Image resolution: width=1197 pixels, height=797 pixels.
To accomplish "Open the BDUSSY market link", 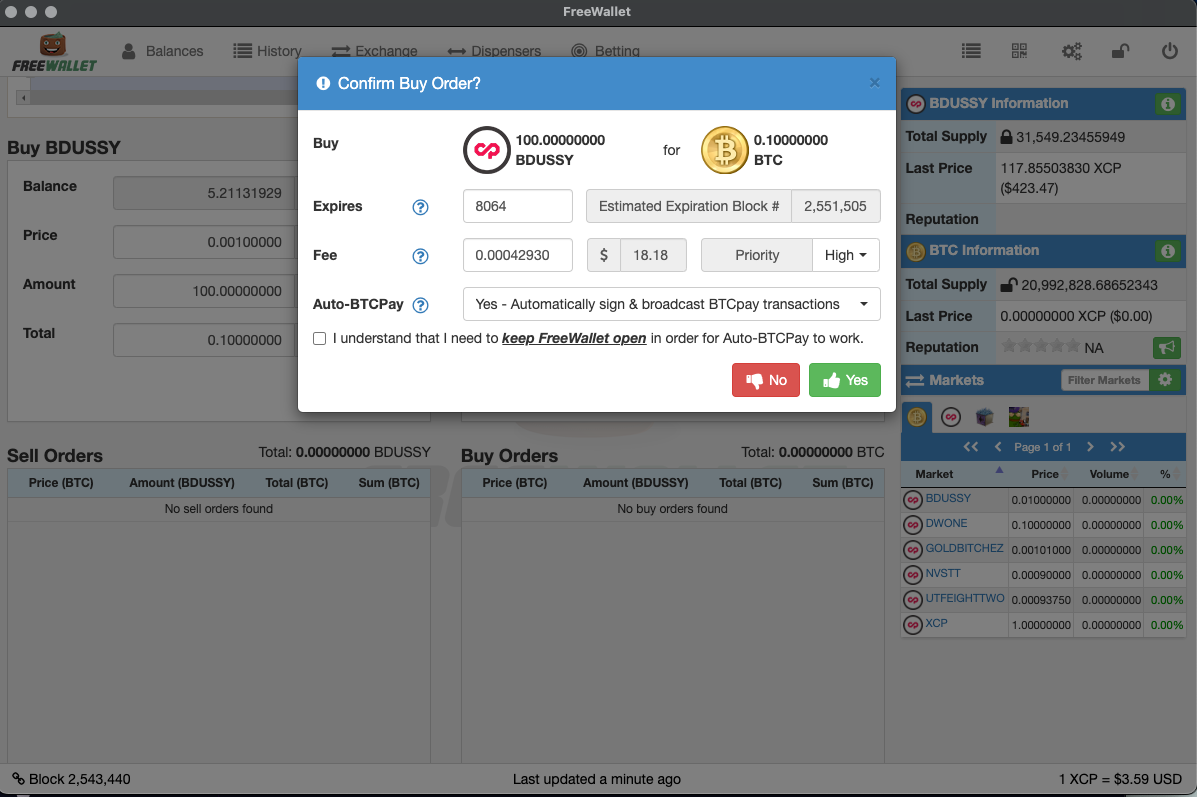I will (x=948, y=498).
